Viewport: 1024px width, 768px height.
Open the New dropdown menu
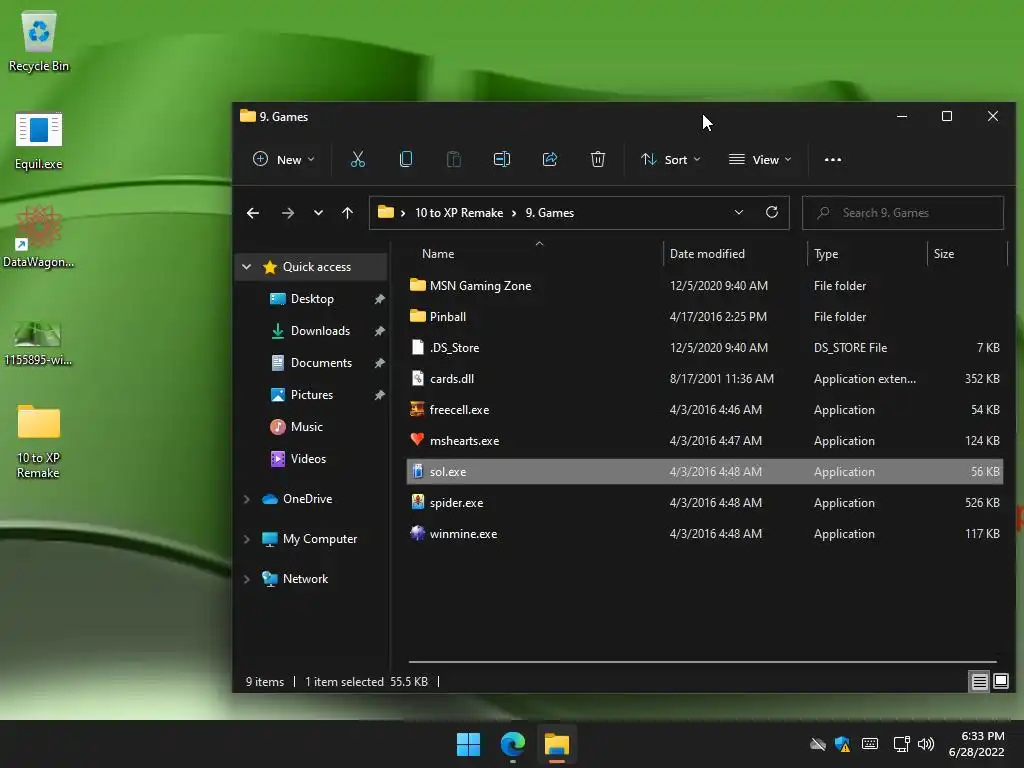pos(284,159)
